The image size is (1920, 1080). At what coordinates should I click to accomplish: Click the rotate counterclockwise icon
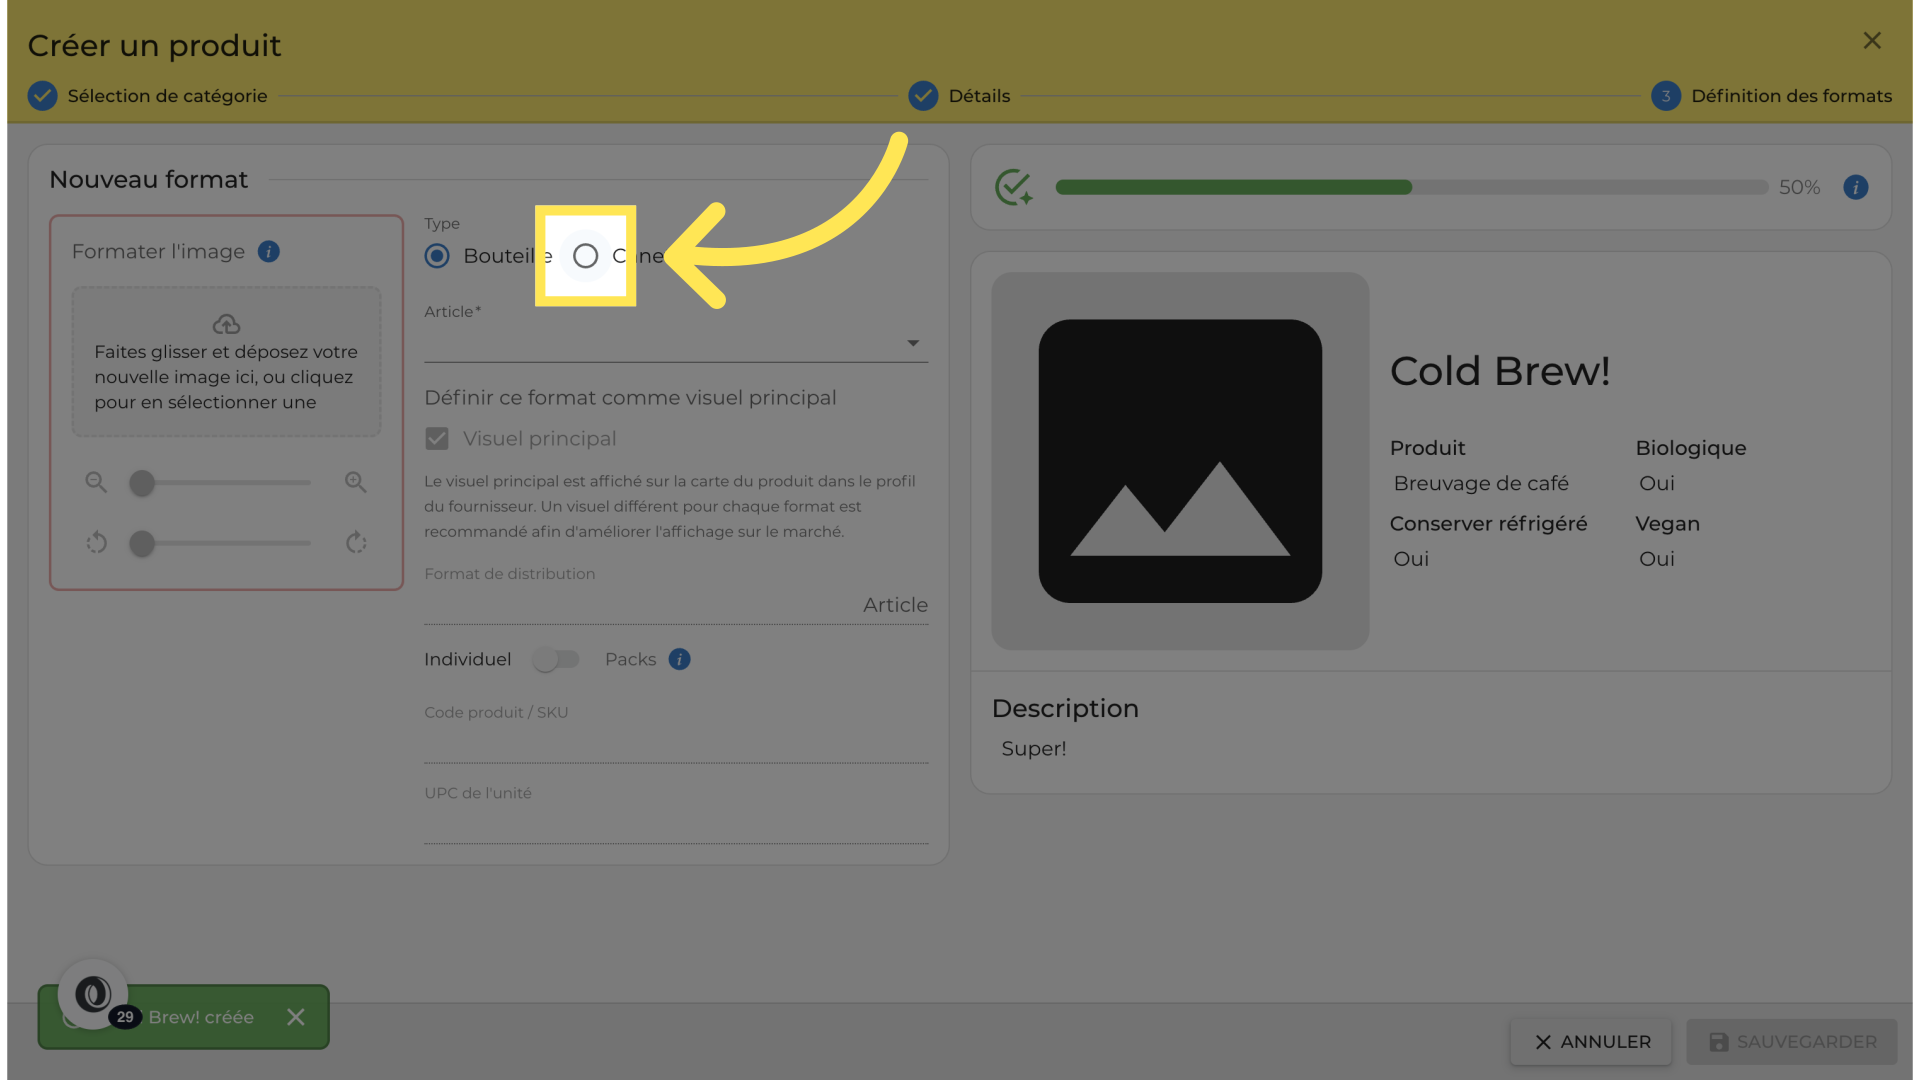click(x=96, y=543)
